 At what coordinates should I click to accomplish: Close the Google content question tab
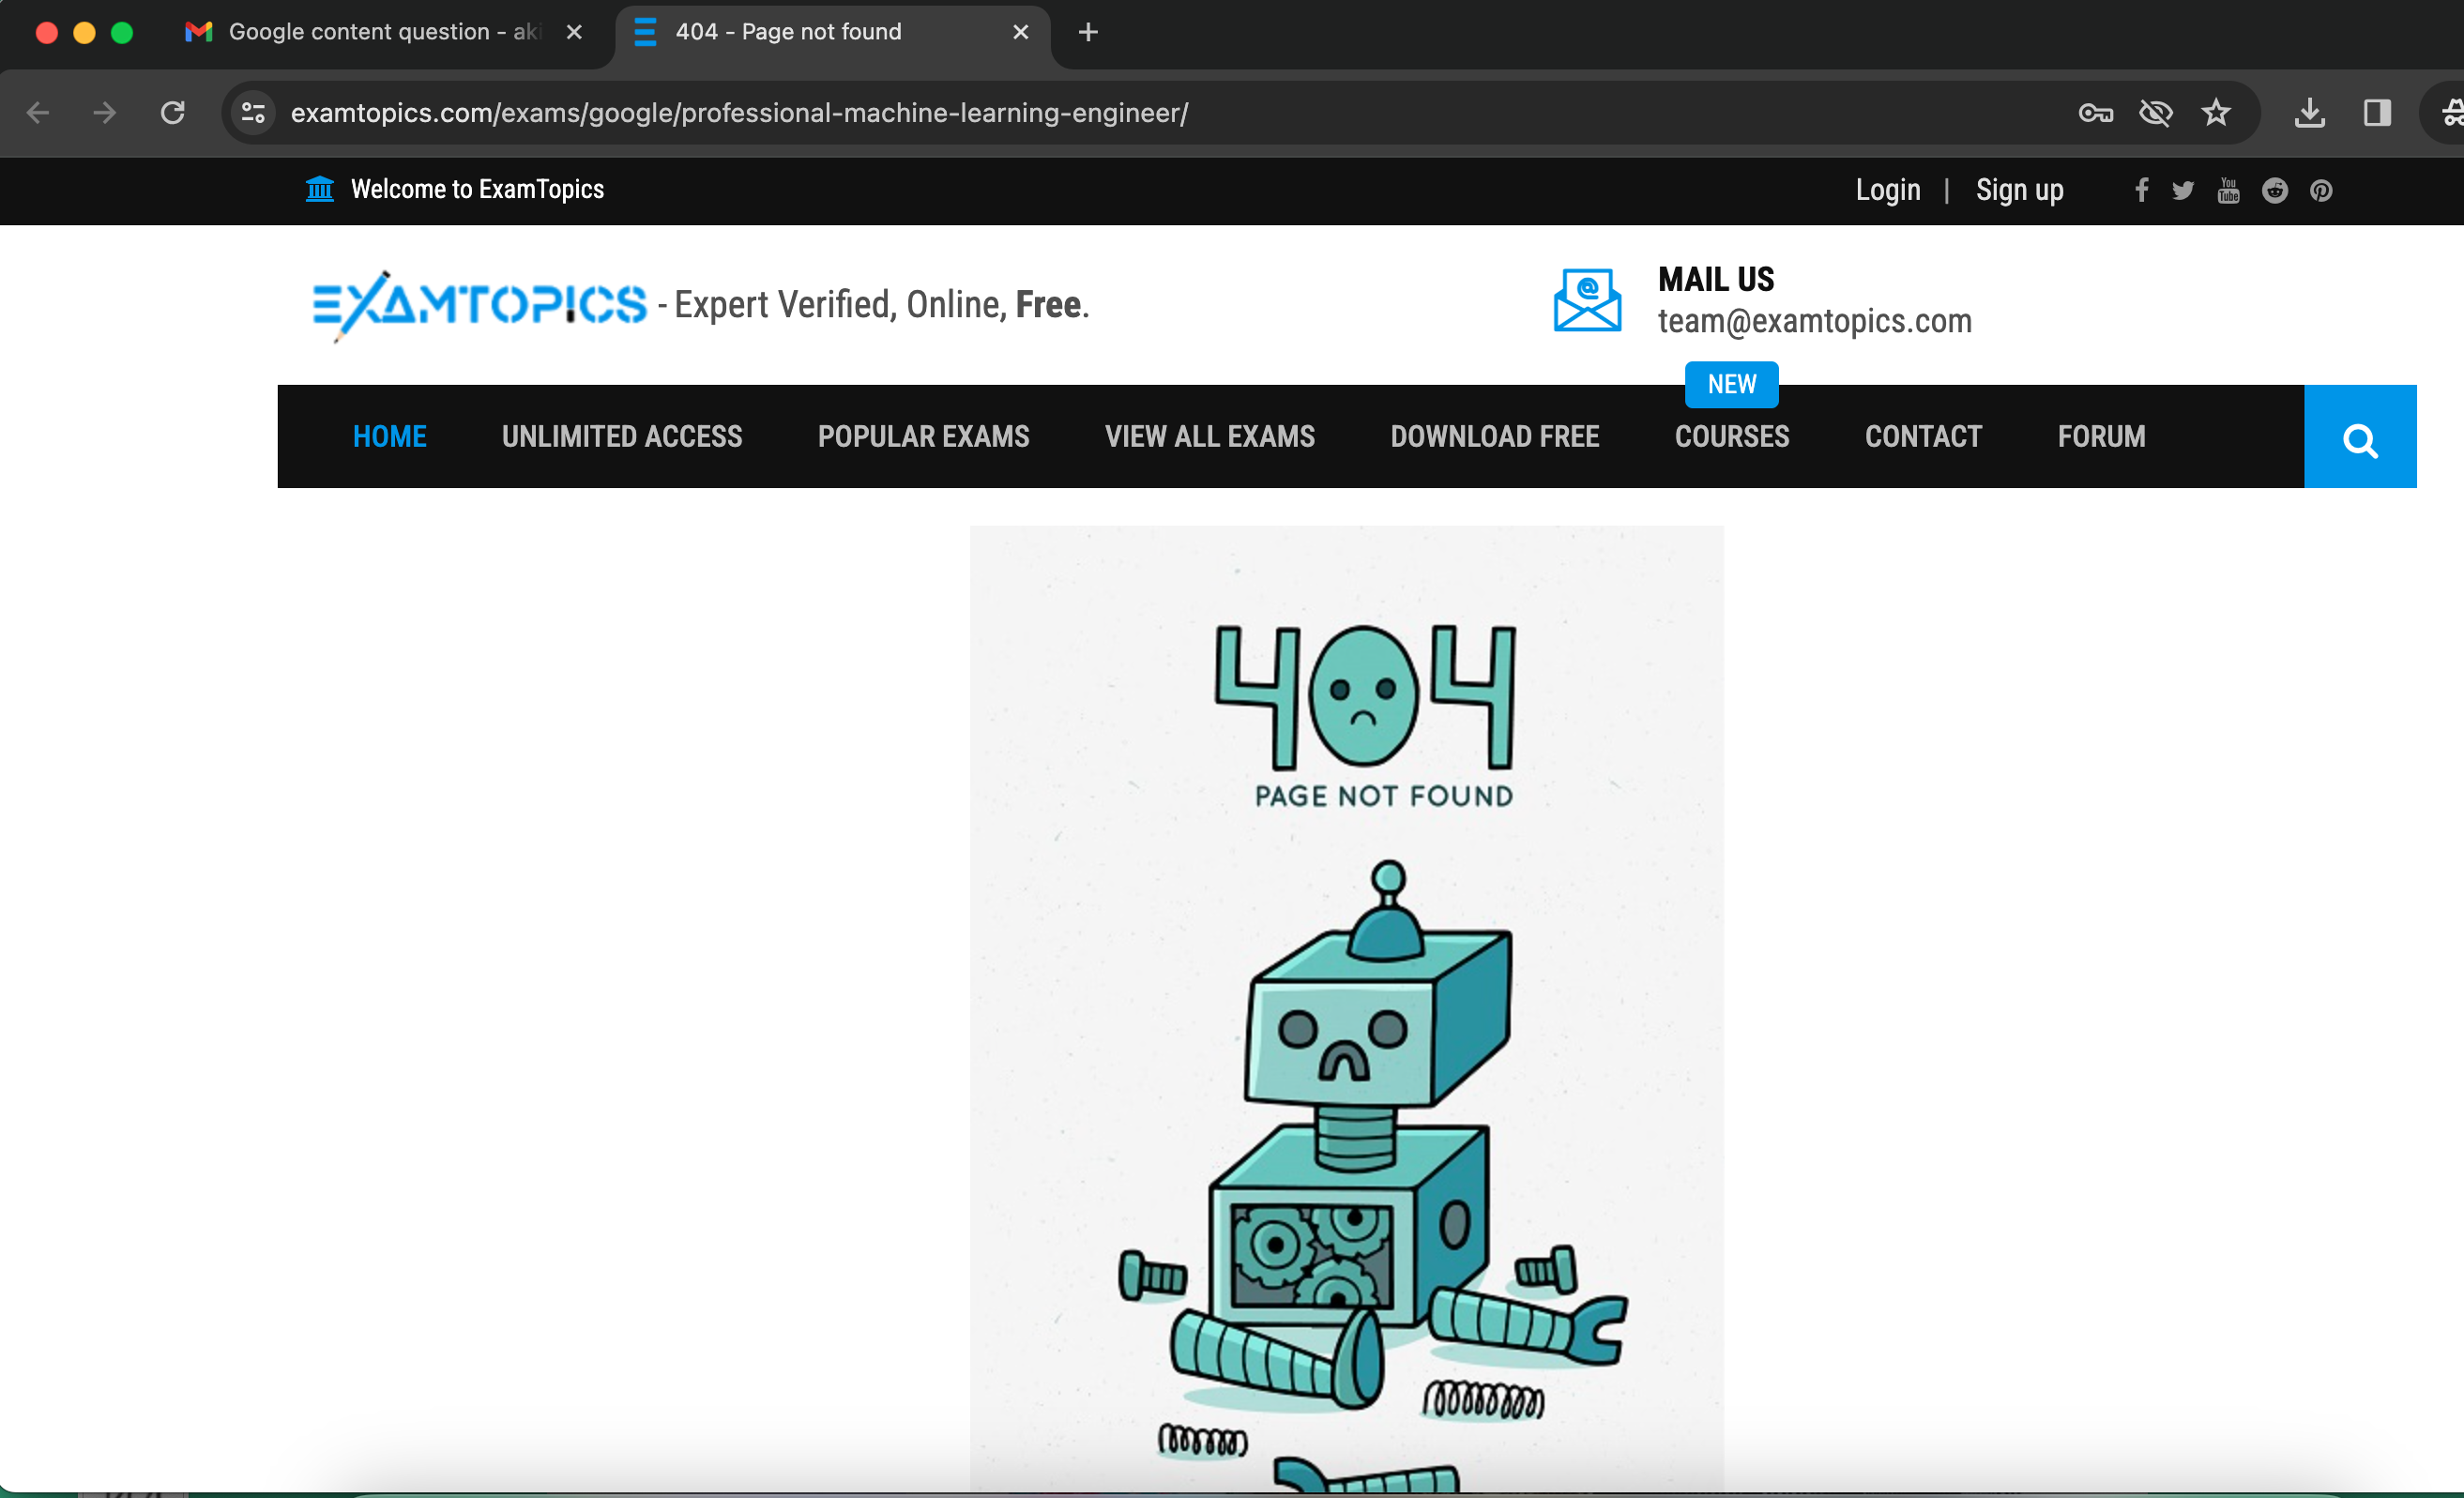click(574, 32)
